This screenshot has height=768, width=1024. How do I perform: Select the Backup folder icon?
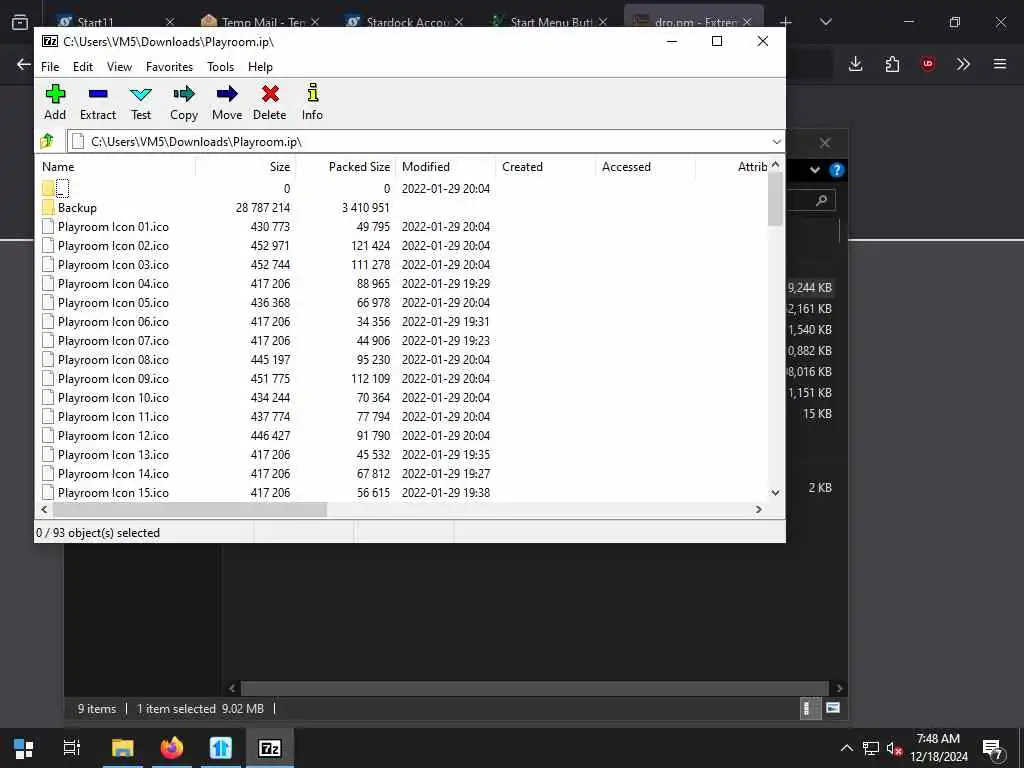pos(48,208)
